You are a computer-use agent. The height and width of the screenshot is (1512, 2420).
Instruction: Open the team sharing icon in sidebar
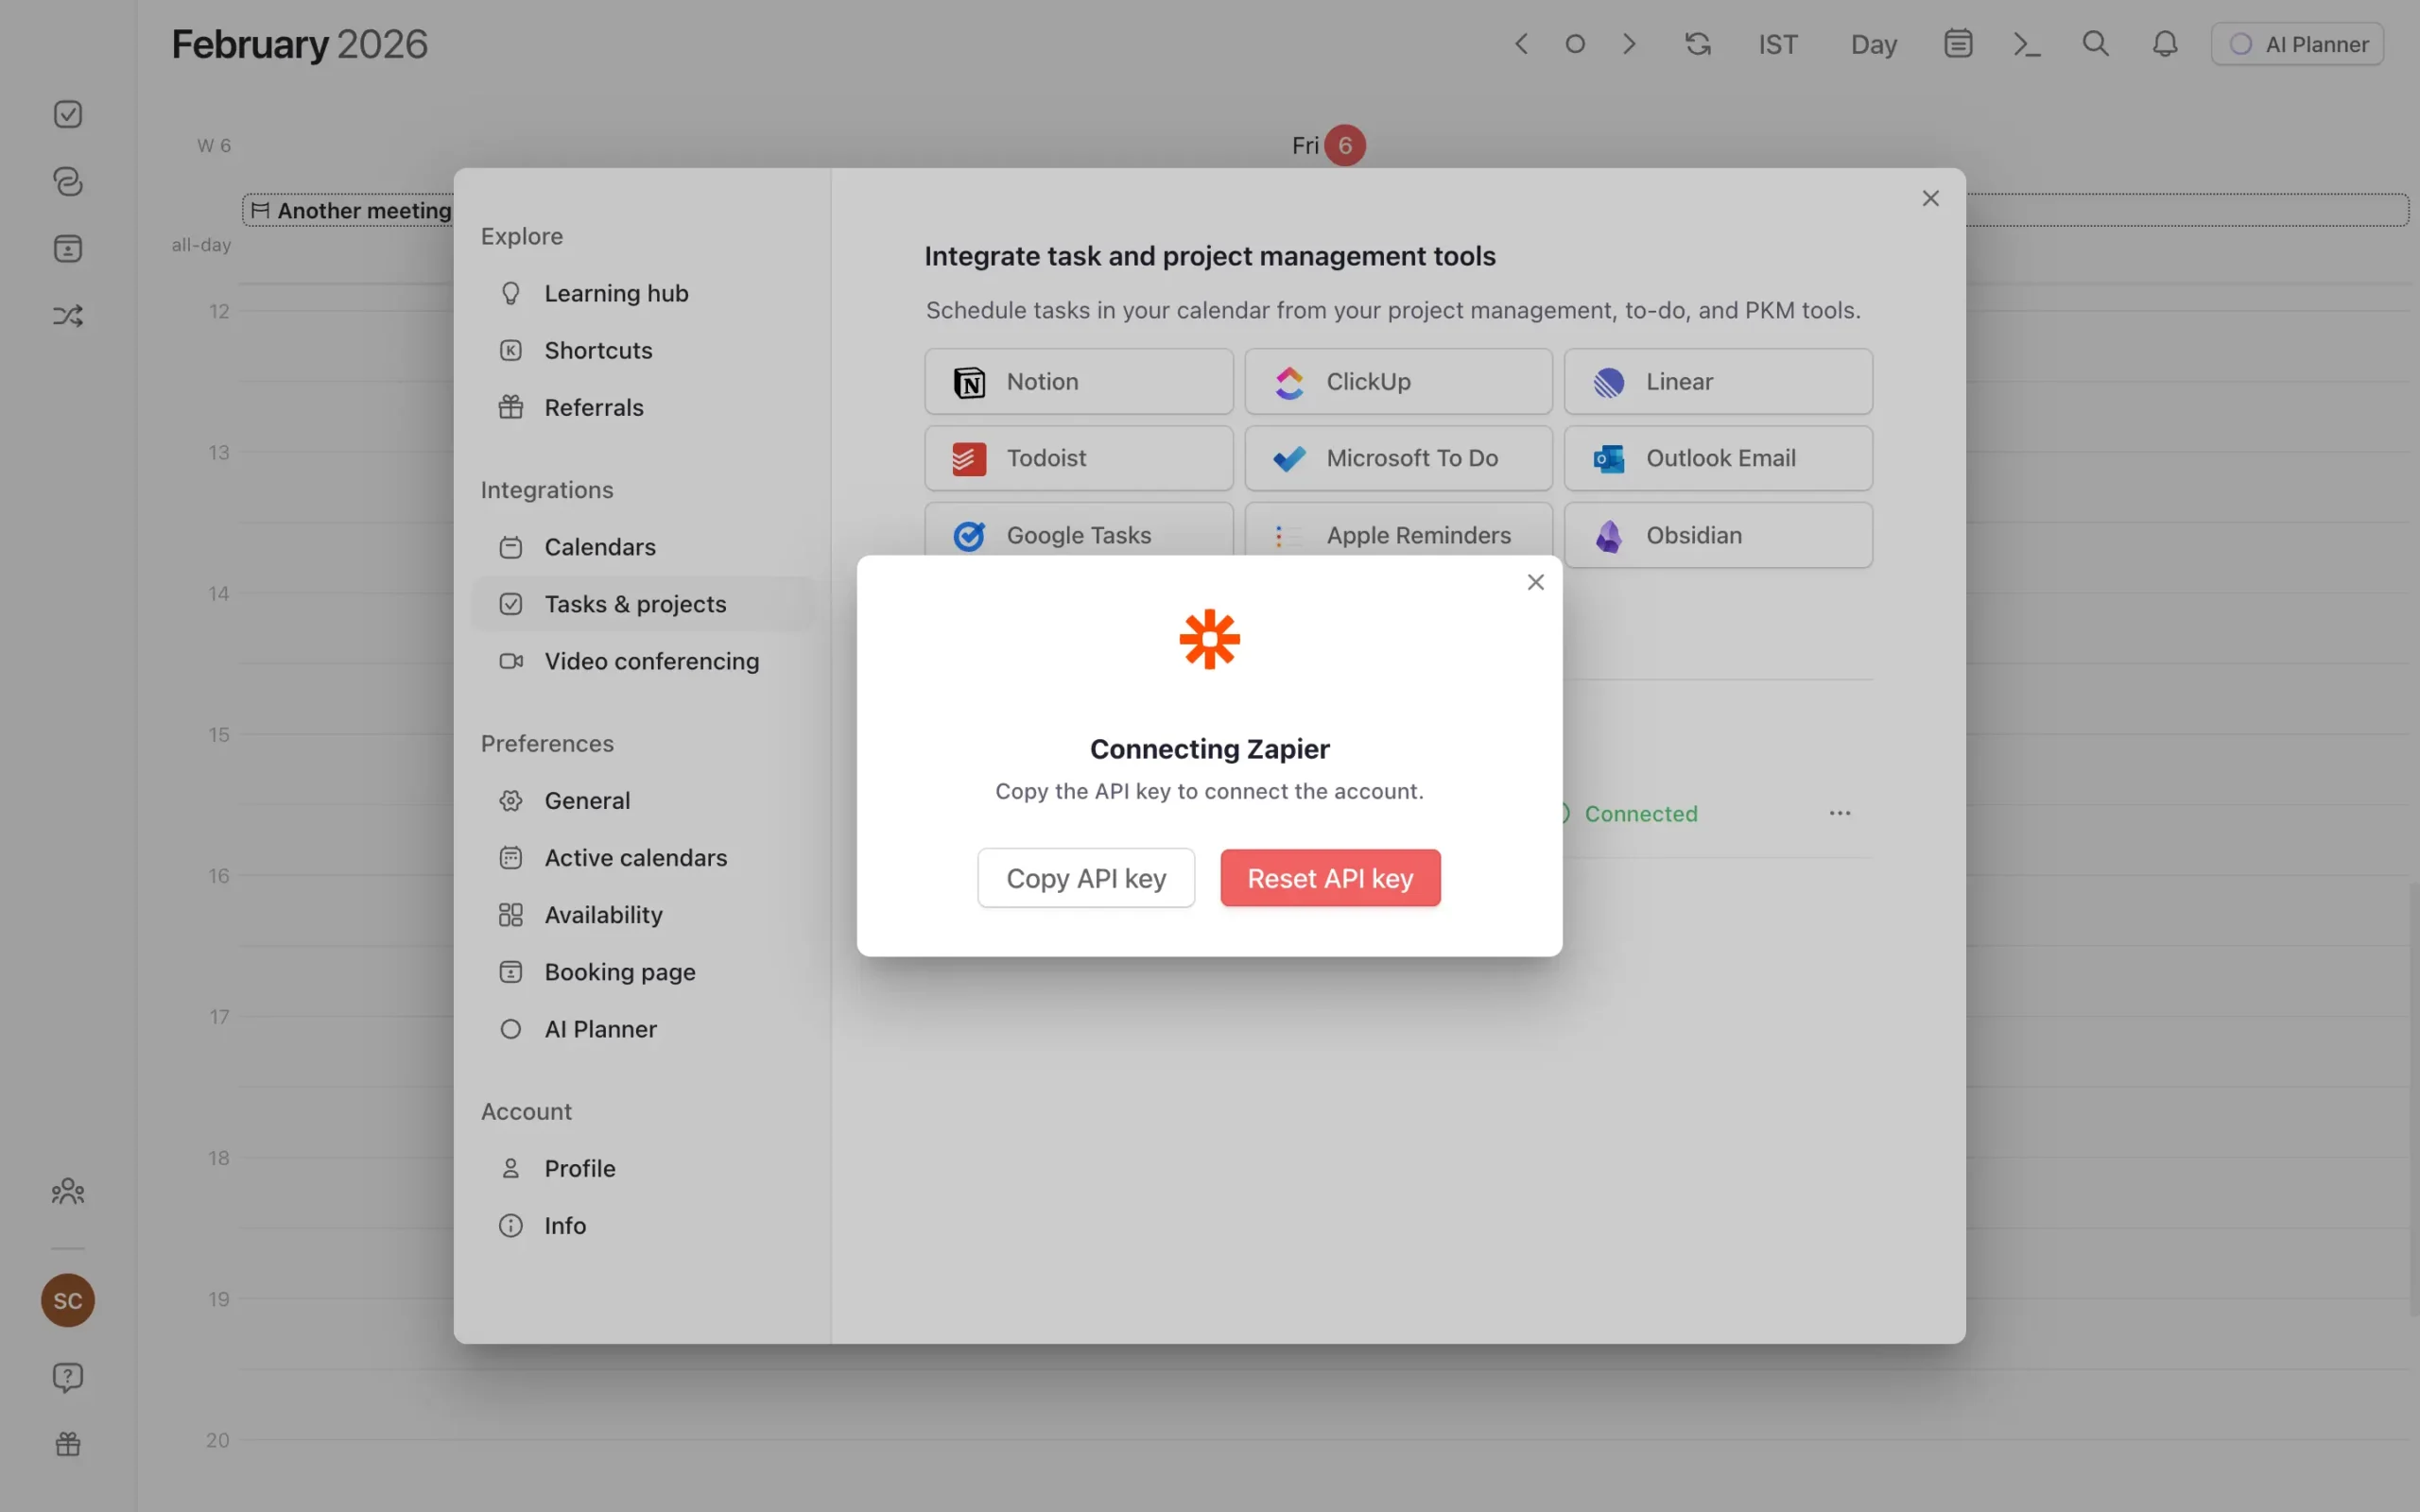tap(66, 1190)
